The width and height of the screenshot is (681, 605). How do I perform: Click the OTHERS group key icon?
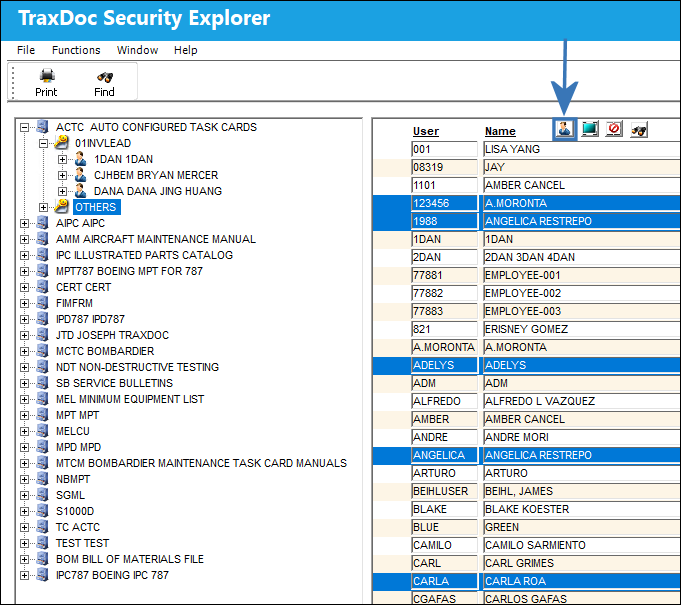pyautogui.click(x=62, y=207)
